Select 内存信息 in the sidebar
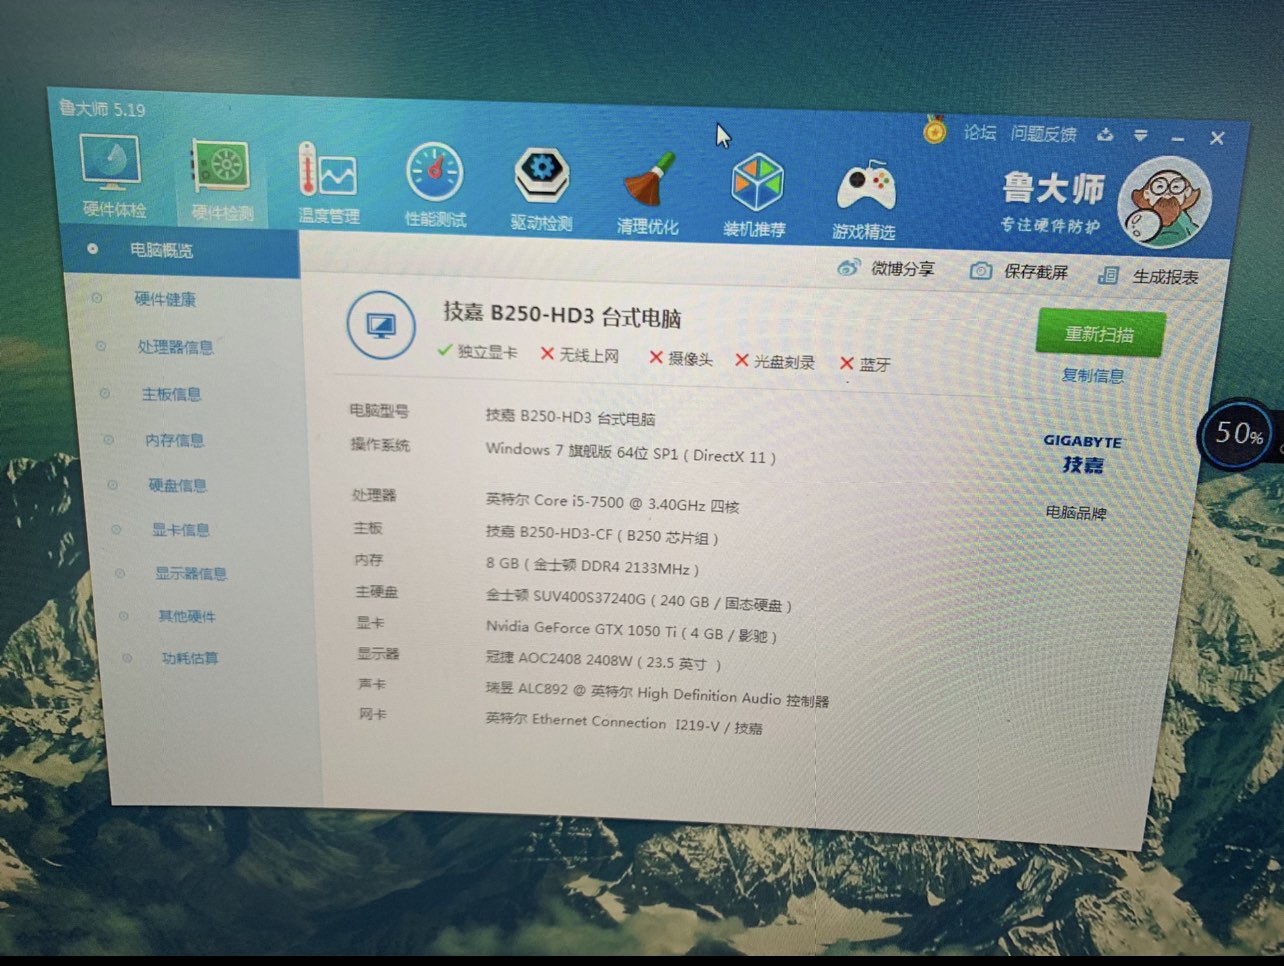The width and height of the screenshot is (1284, 966). 174,440
